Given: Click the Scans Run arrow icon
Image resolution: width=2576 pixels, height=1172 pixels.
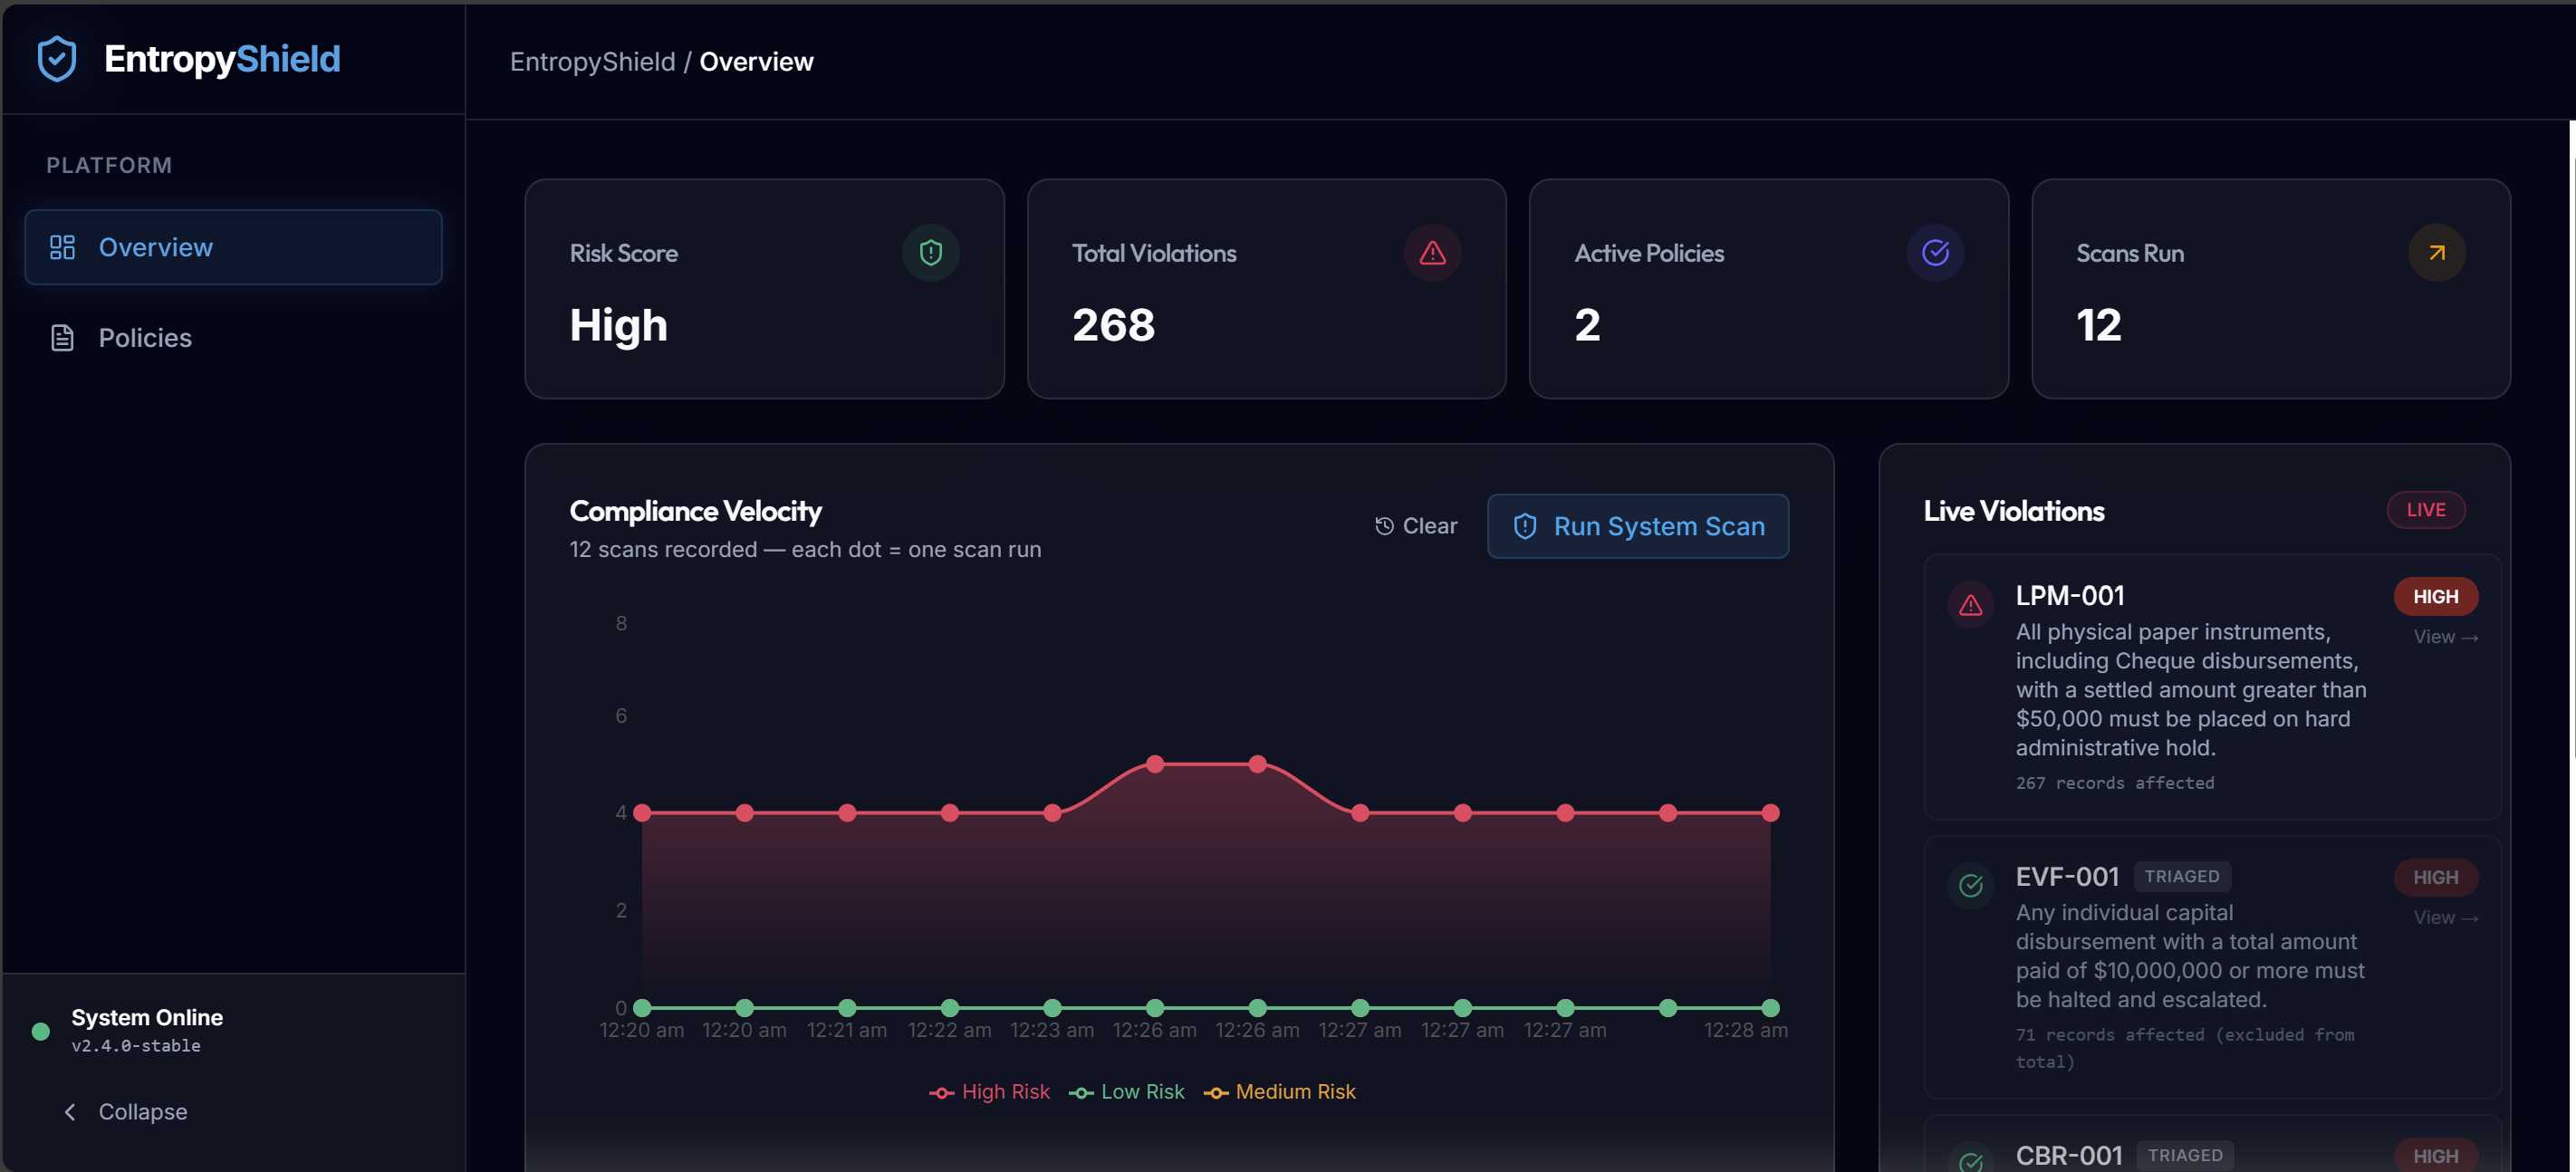Looking at the screenshot, I should 2437,253.
